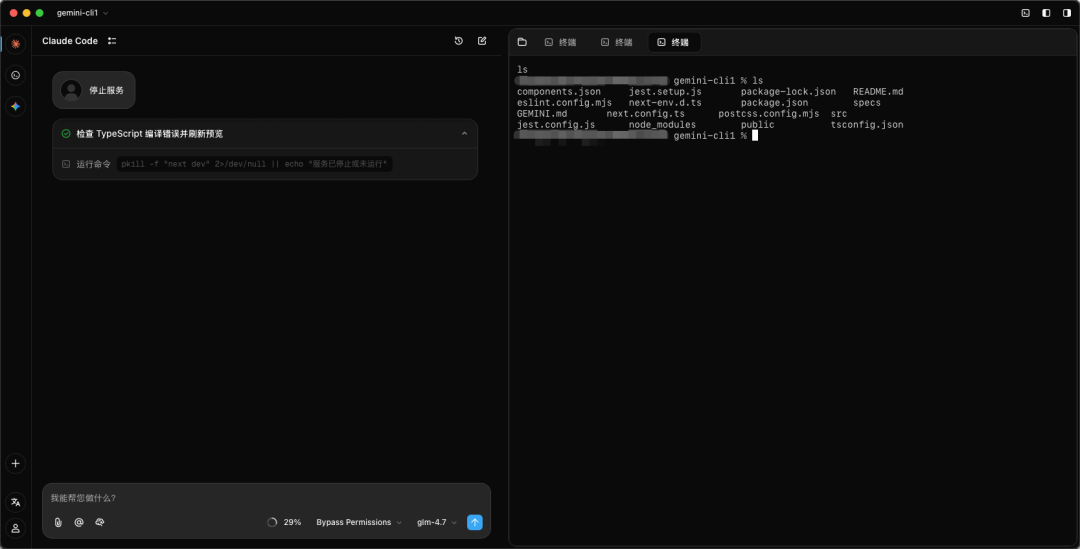
Task: Open the Gemini agent in sidebar
Action: tap(15, 106)
